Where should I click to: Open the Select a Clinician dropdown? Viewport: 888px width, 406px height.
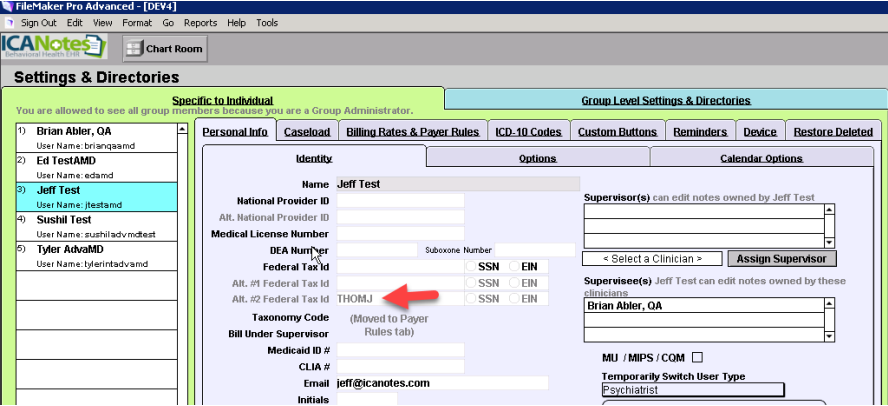click(x=649, y=259)
